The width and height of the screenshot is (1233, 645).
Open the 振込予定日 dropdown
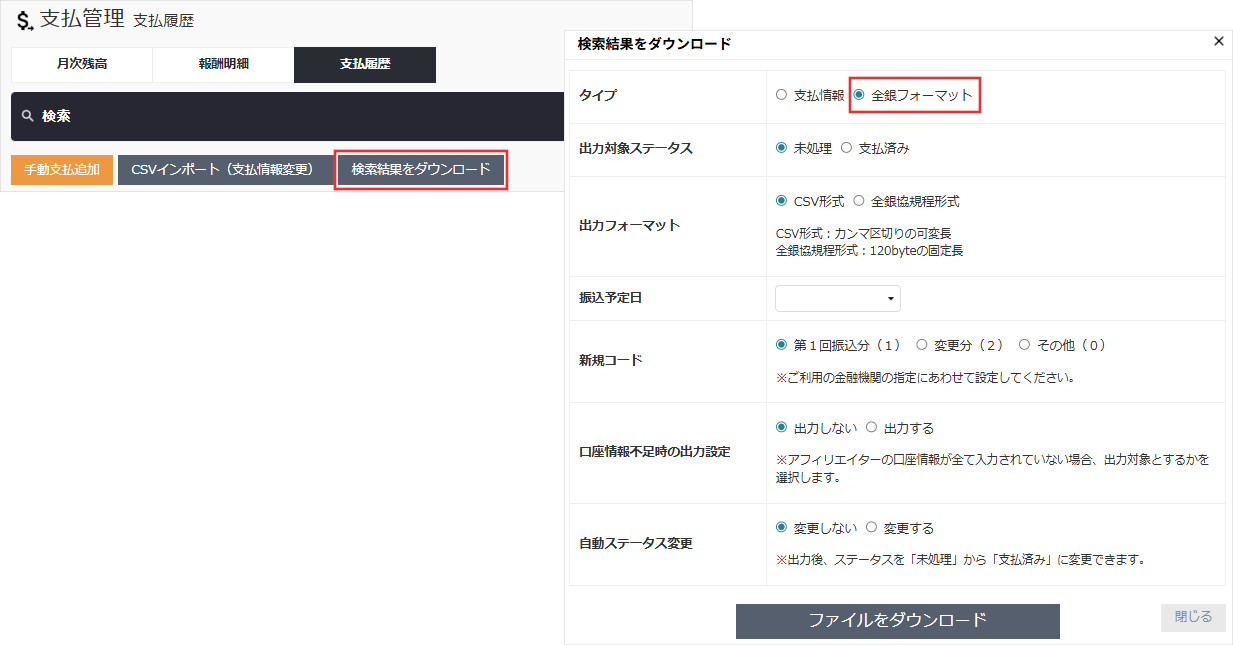837,297
